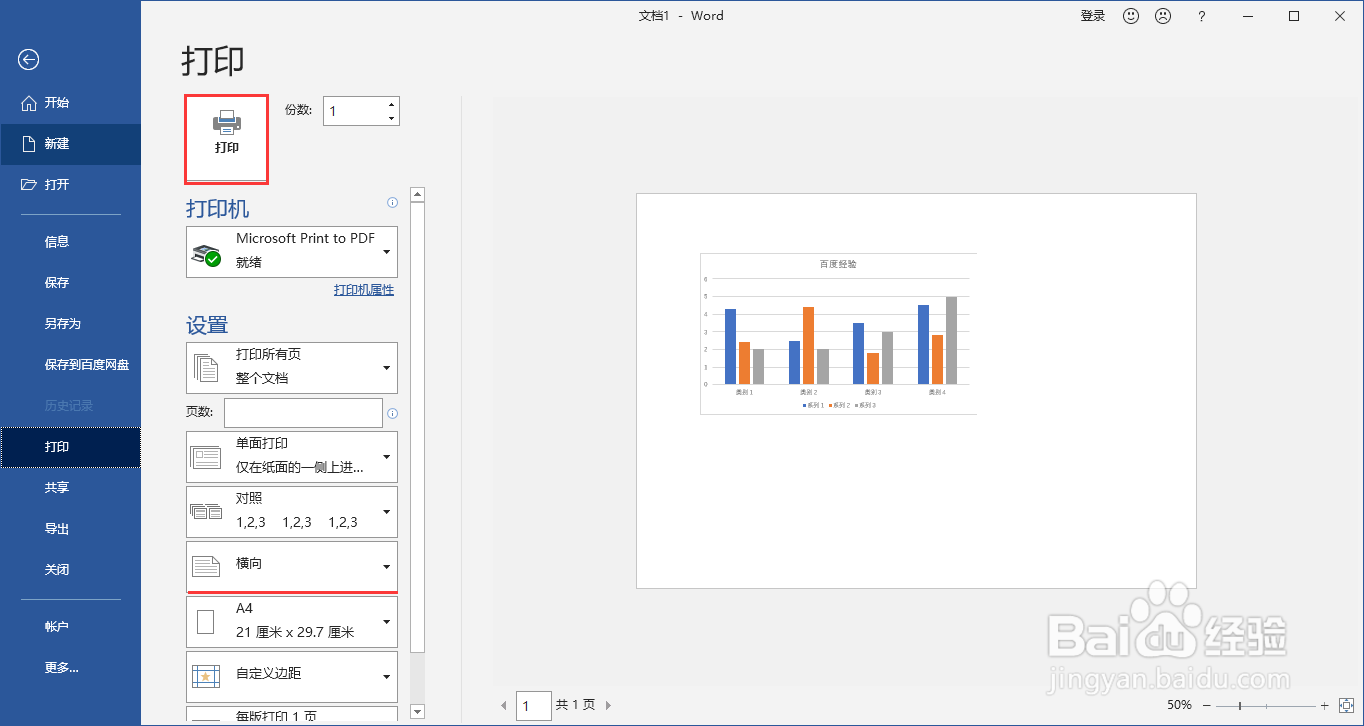This screenshot has height=726, width=1364.
Task: Go to the previous page arrow
Action: point(504,706)
